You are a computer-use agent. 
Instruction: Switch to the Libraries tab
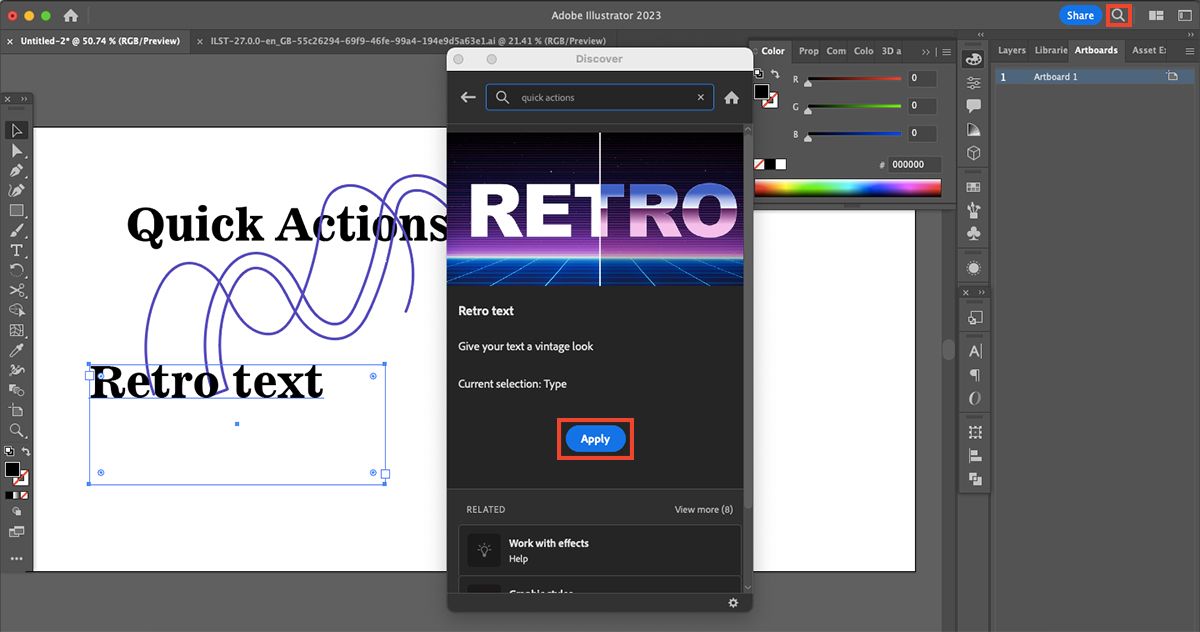(1050, 50)
